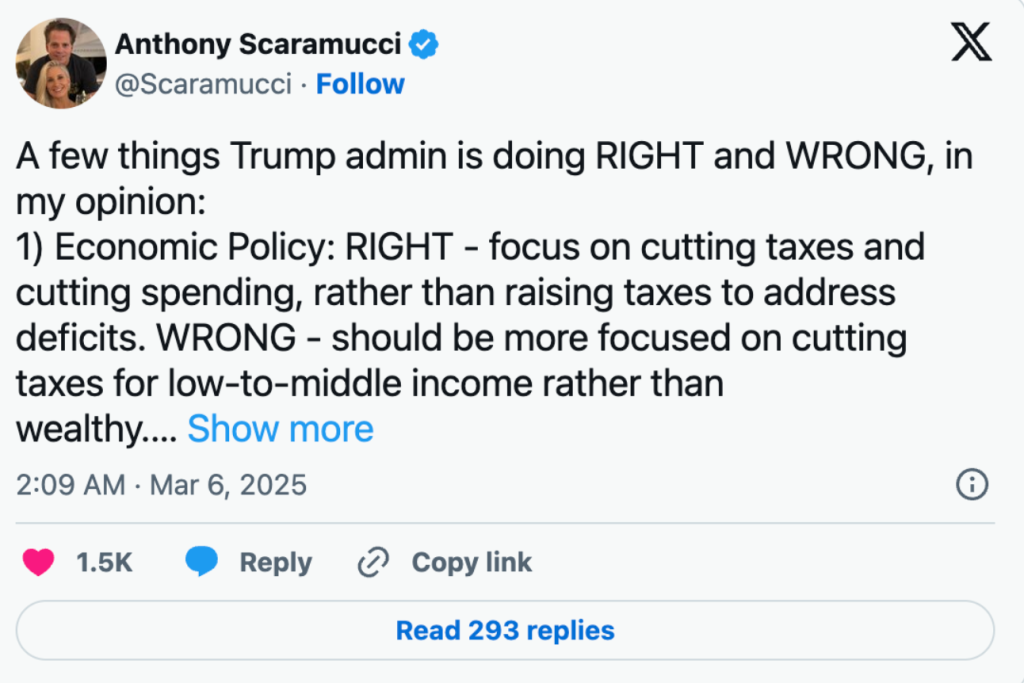Viewport: 1024px width, 683px height.
Task: Click the X logo in the corner
Action: coord(971,45)
